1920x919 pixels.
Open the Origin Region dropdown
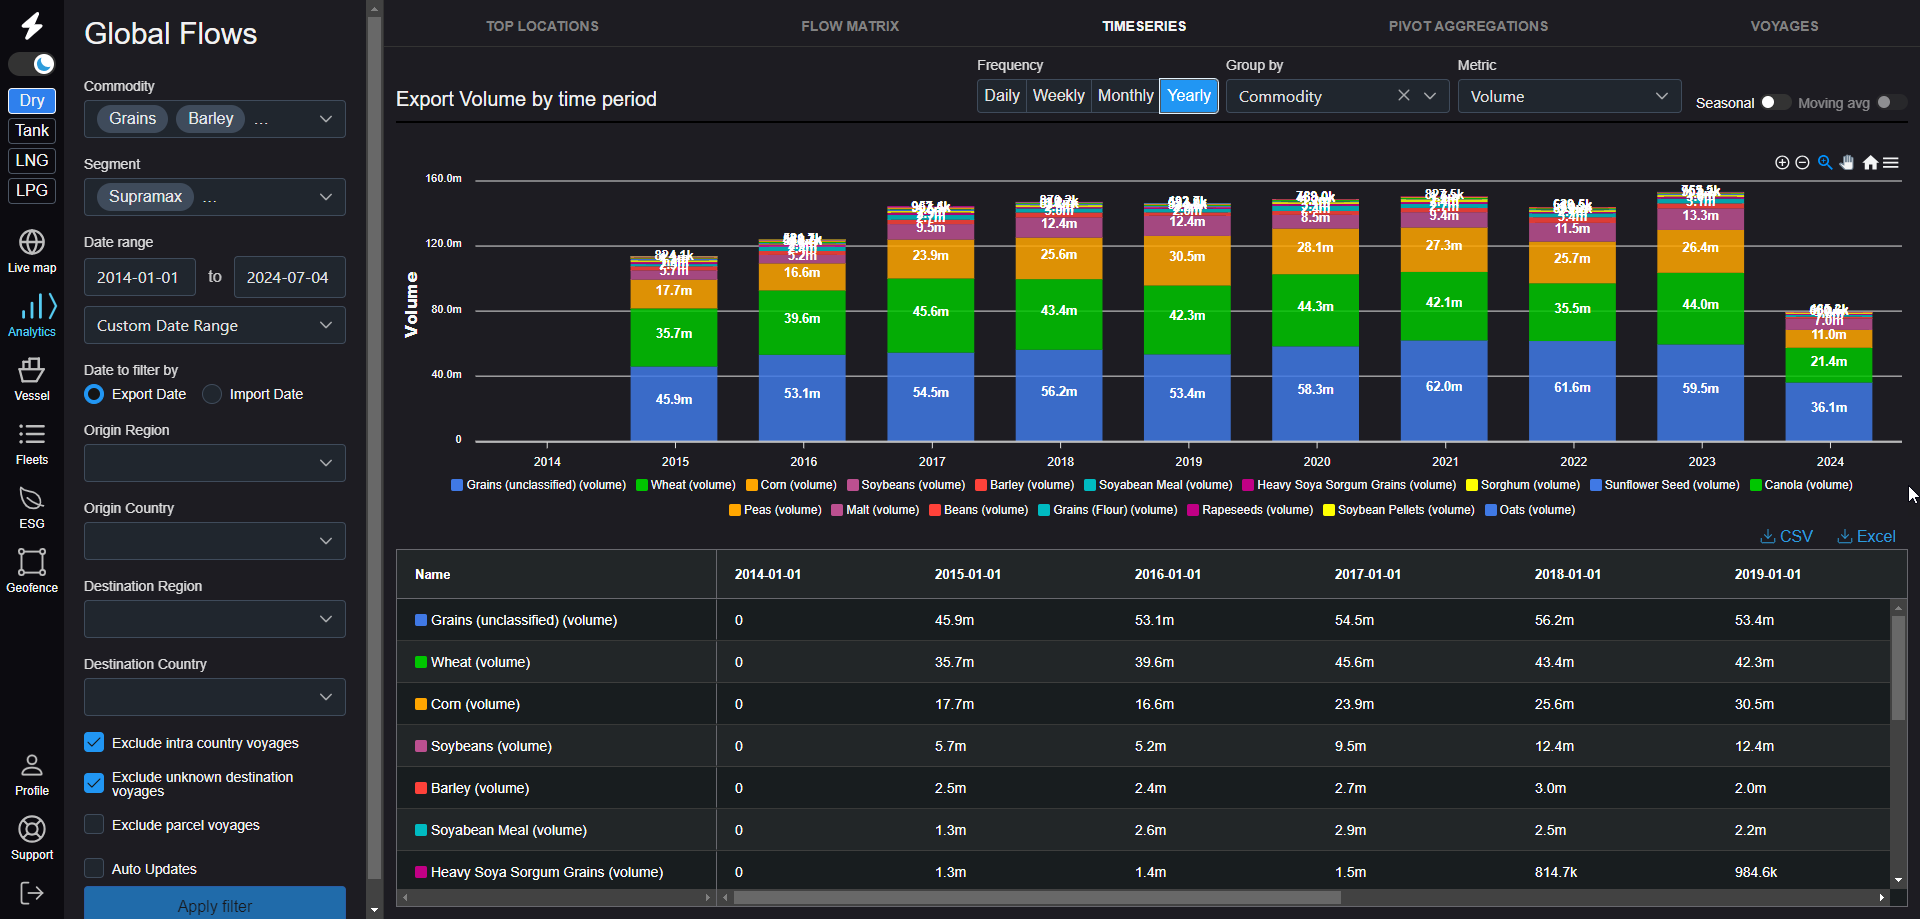coord(215,463)
